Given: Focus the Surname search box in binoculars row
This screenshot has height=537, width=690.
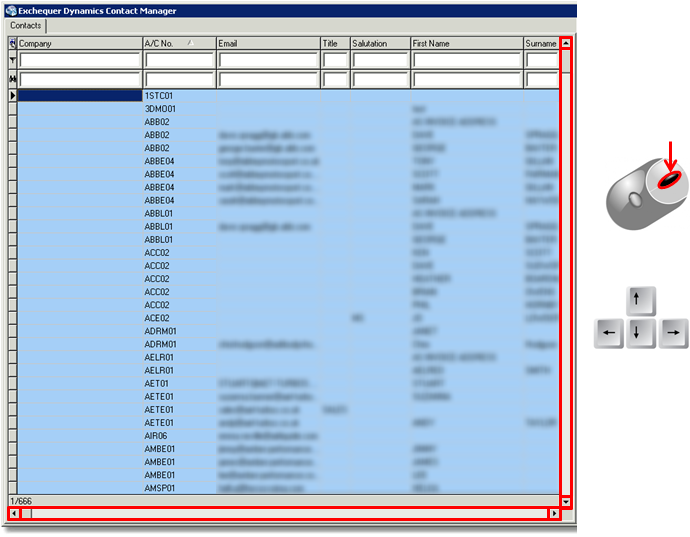Looking at the screenshot, I should [x=542, y=80].
